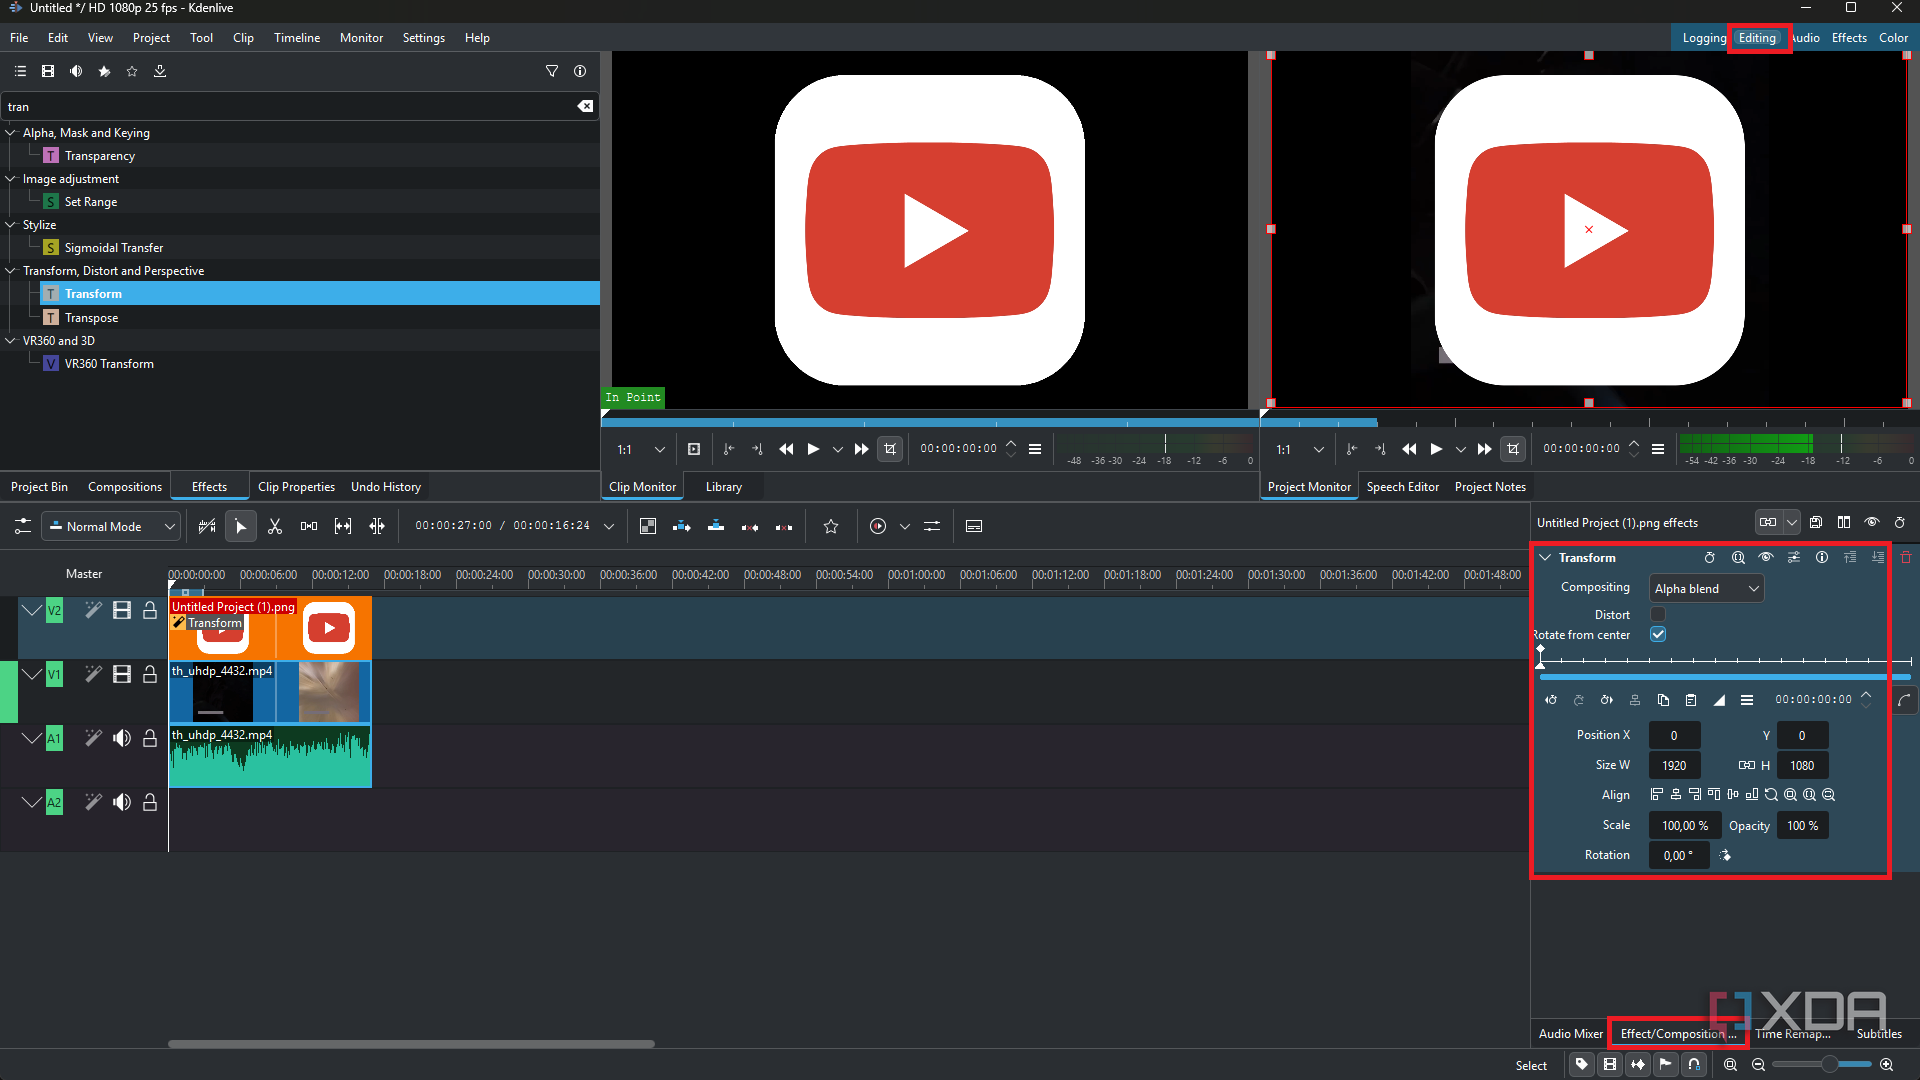
Task: Switch to Speech Editor tab
Action: [x=1403, y=487]
